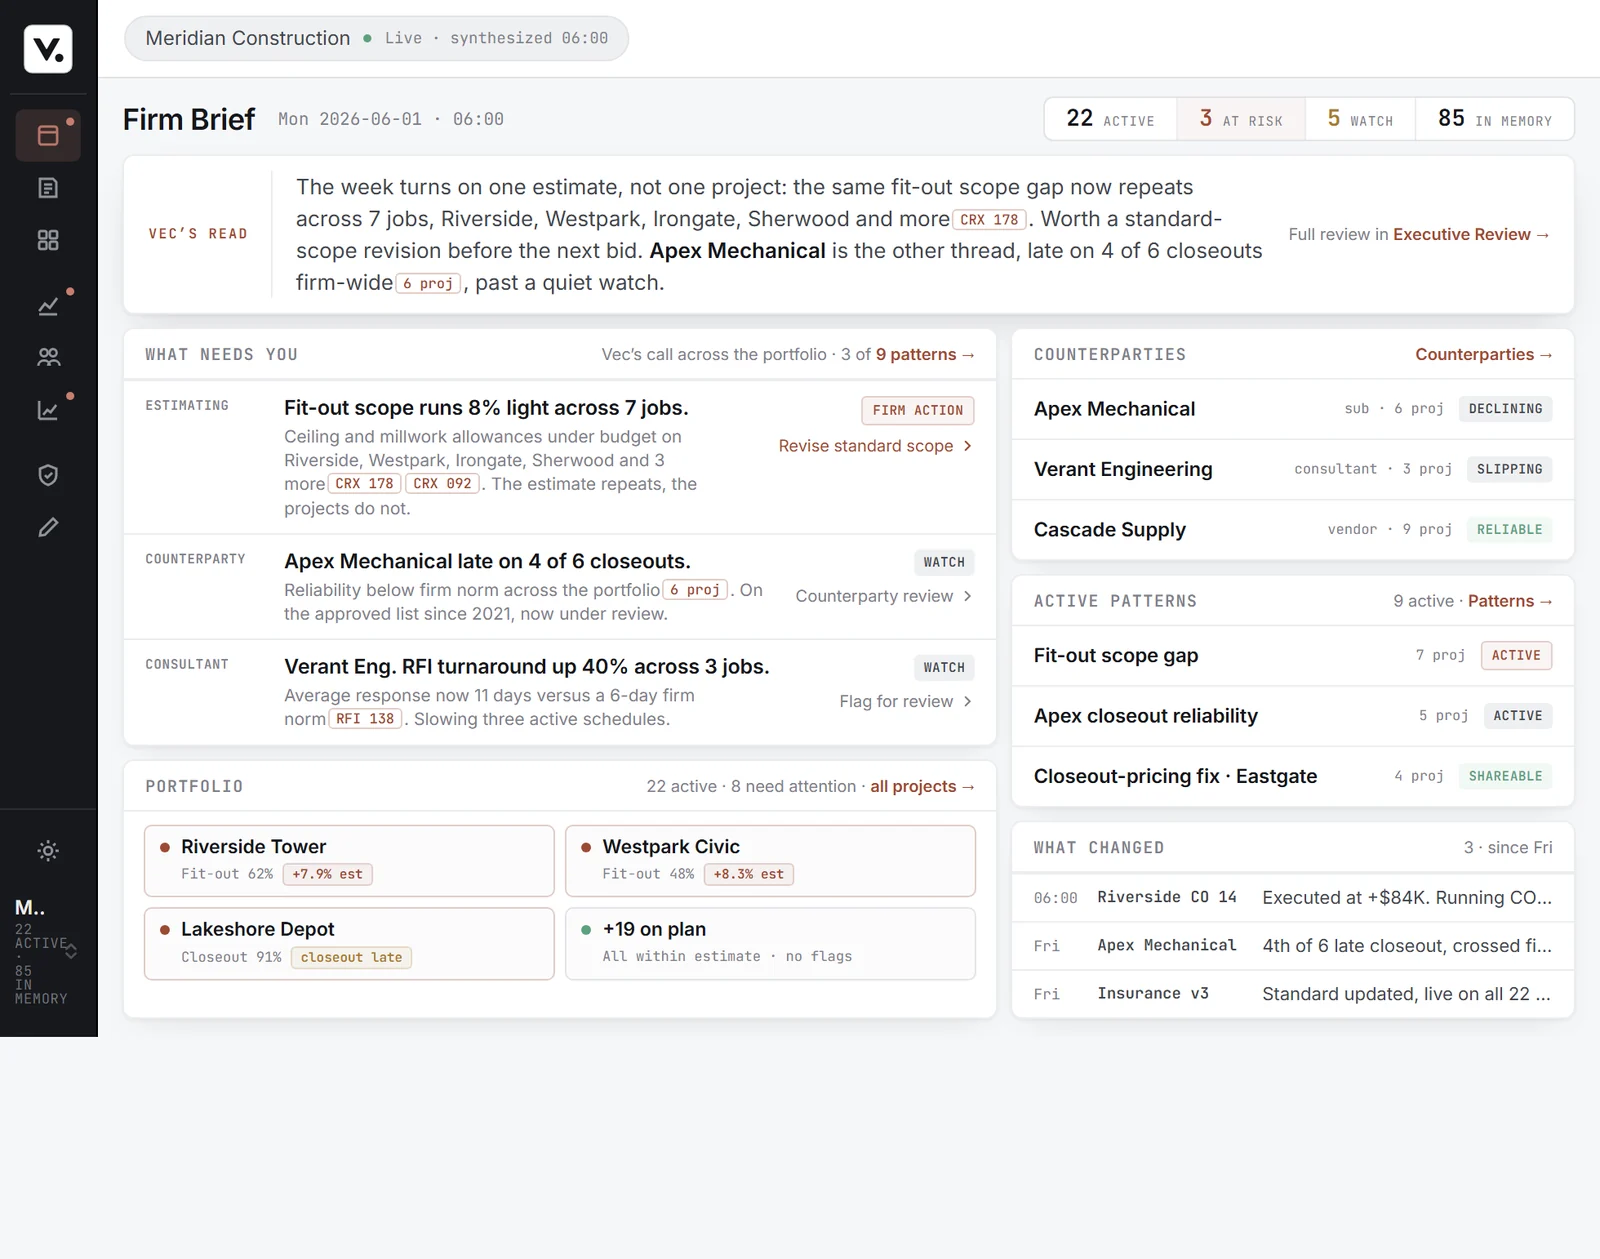Expand the workspace switcher chevron at sidebar bottom
The image size is (1600, 1259).
[71, 952]
